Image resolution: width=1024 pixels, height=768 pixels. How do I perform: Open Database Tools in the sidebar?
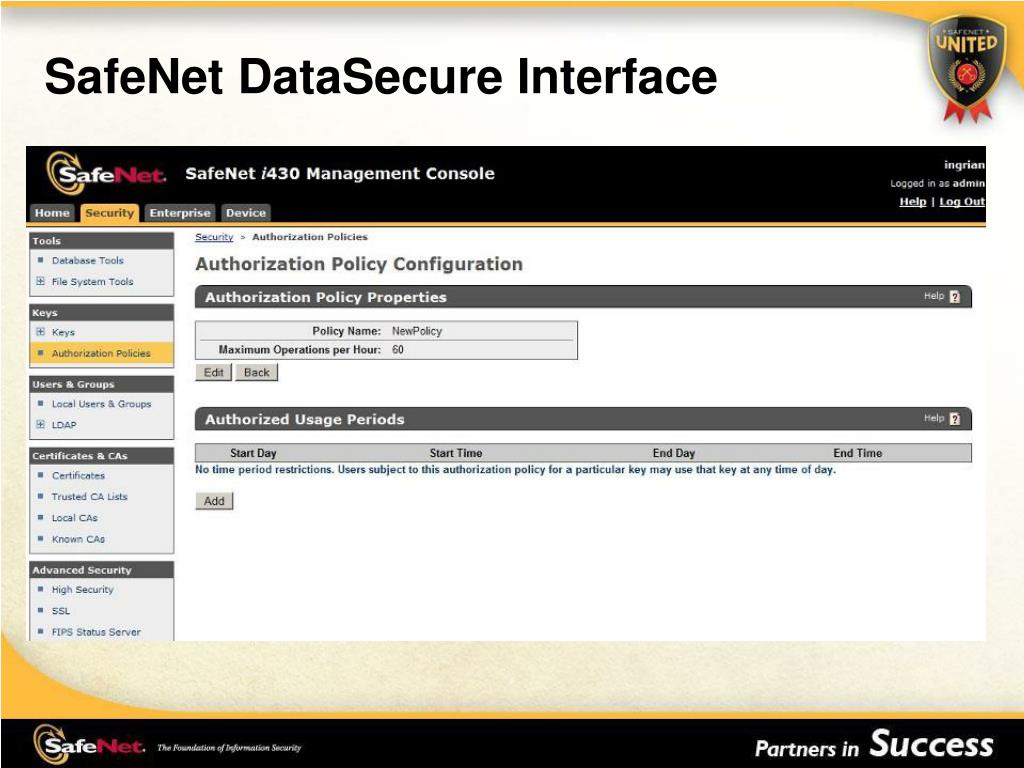pos(88,260)
